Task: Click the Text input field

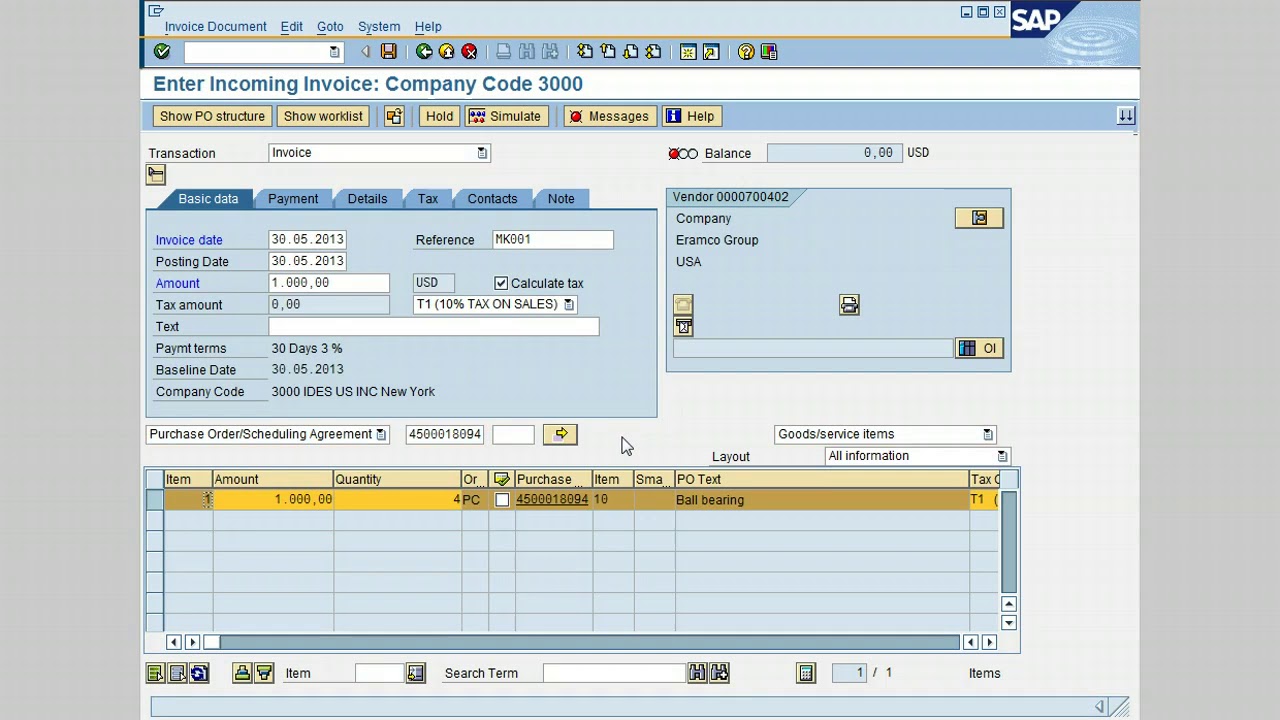Action: click(x=434, y=327)
